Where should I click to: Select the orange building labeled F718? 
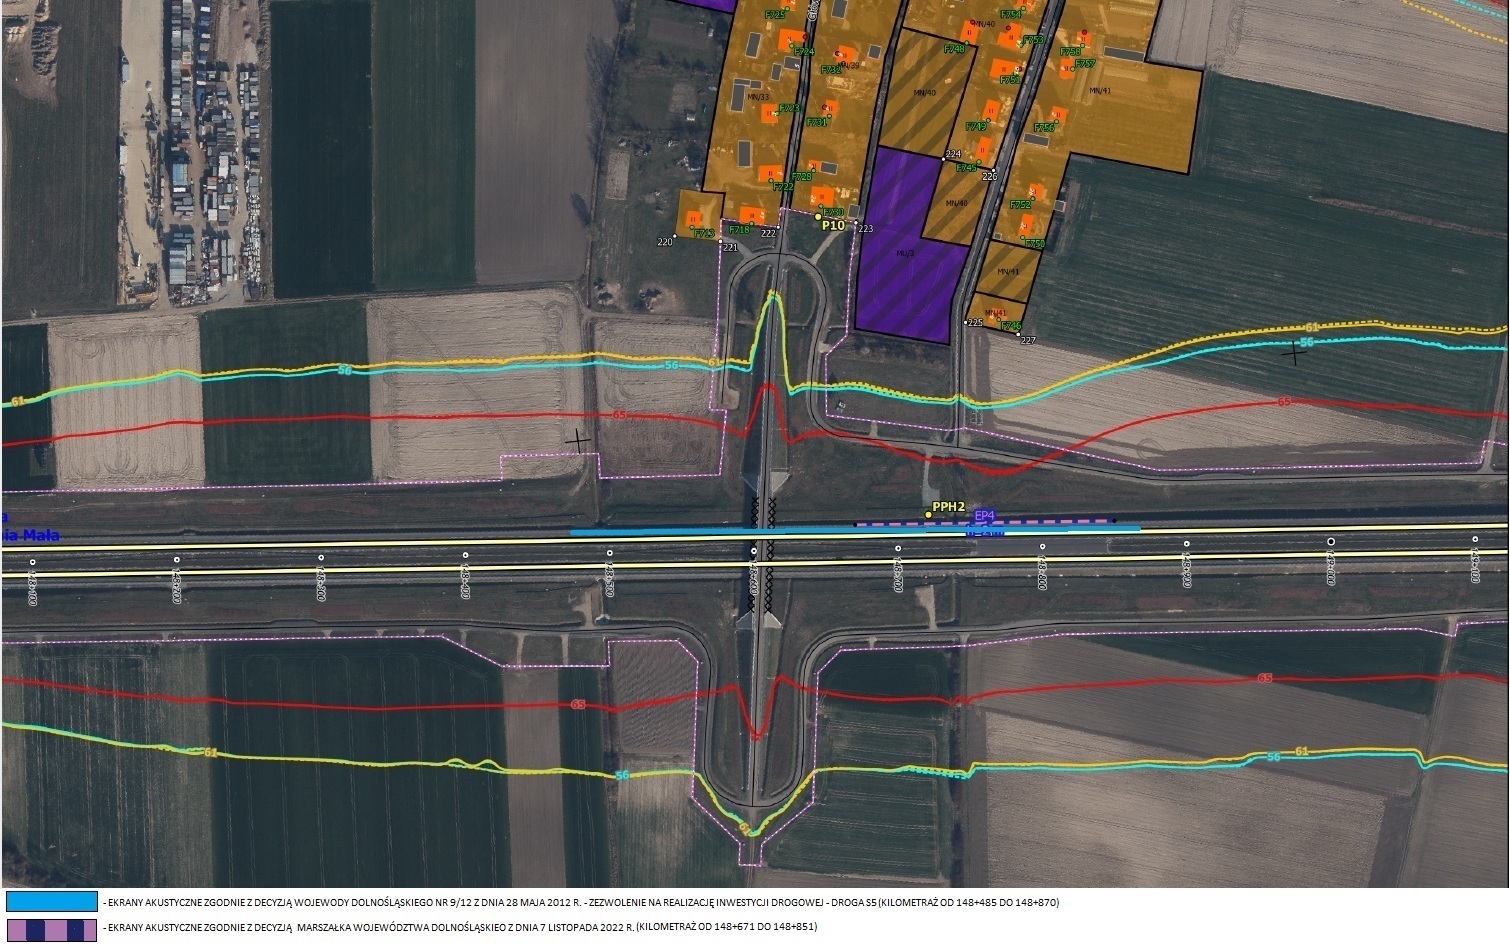tap(750, 214)
